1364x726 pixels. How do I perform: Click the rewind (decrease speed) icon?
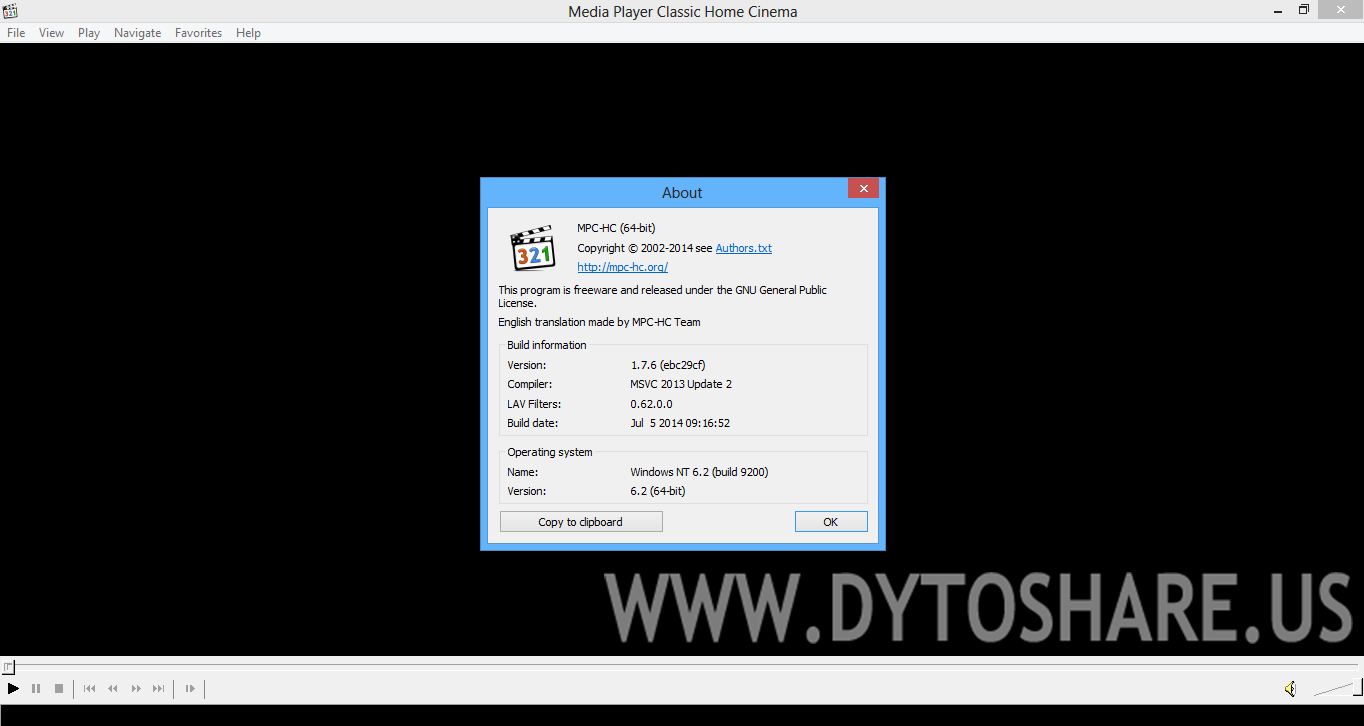113,688
